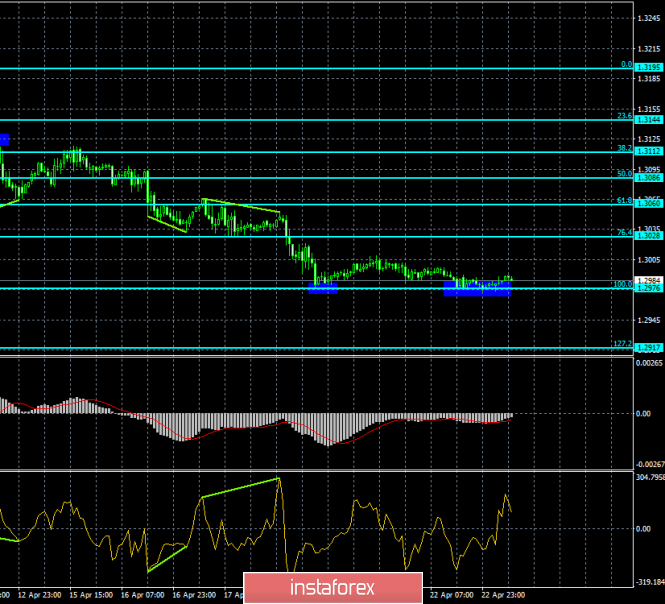Click the 22 Apr 23:00 time axis label
This screenshot has width=665, height=604.
(x=503, y=594)
